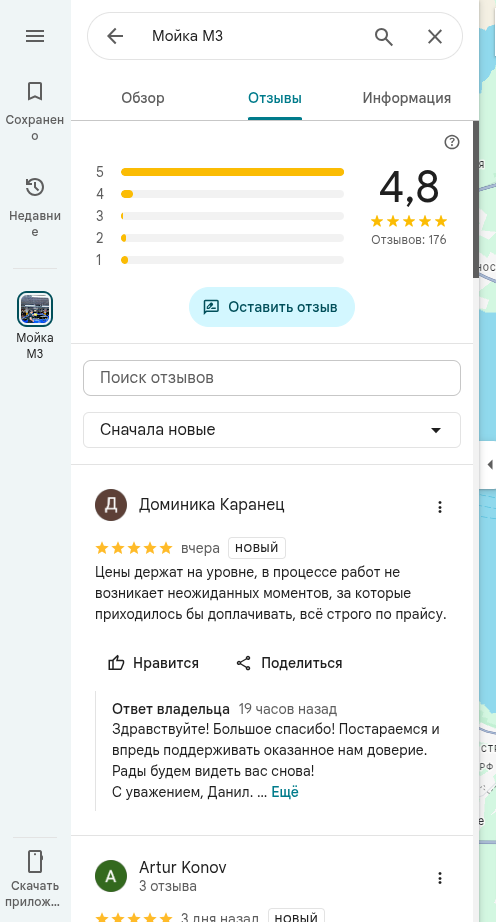This screenshot has width=496, height=922.
Task: Open the hamburger main menu
Action: tap(35, 36)
